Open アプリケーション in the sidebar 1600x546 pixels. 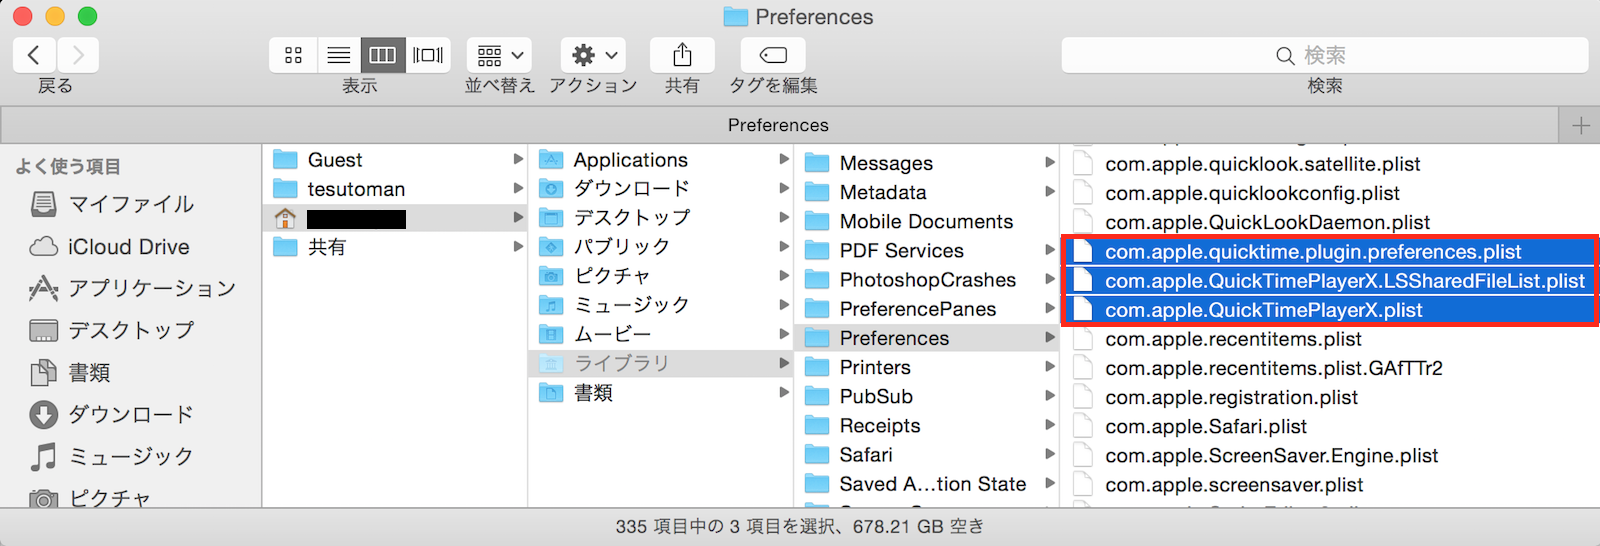pyautogui.click(x=151, y=289)
